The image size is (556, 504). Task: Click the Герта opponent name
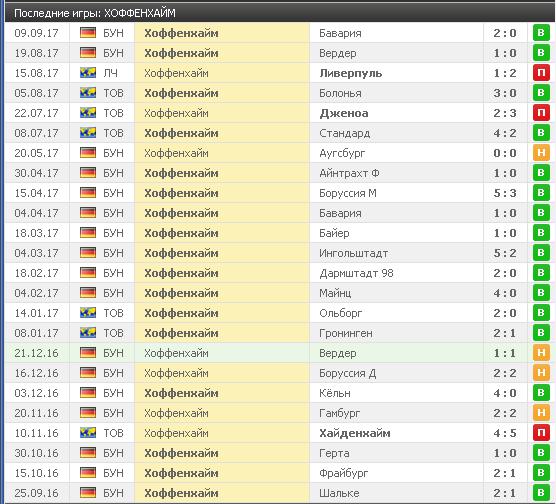coord(334,453)
